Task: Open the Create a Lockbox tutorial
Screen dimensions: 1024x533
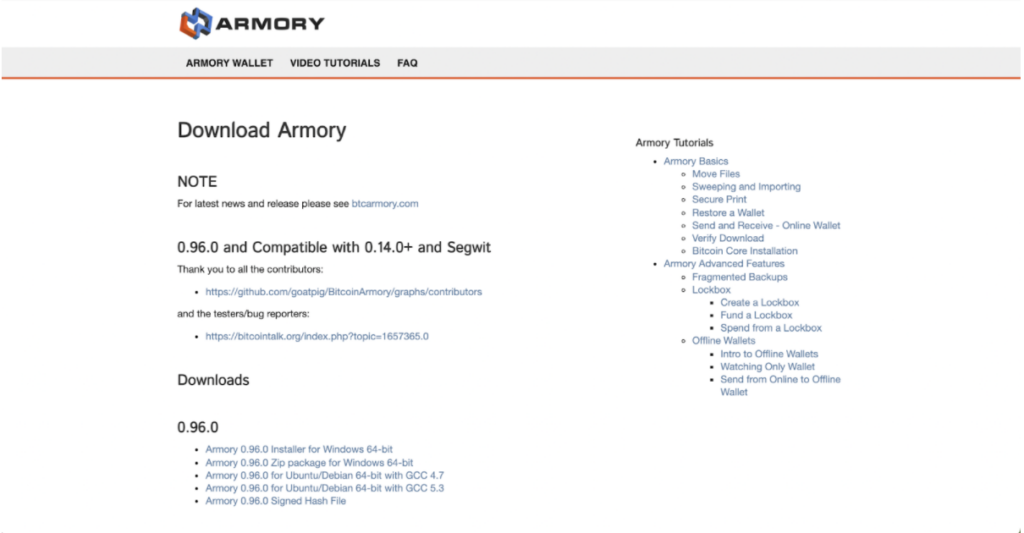Action: click(x=760, y=302)
